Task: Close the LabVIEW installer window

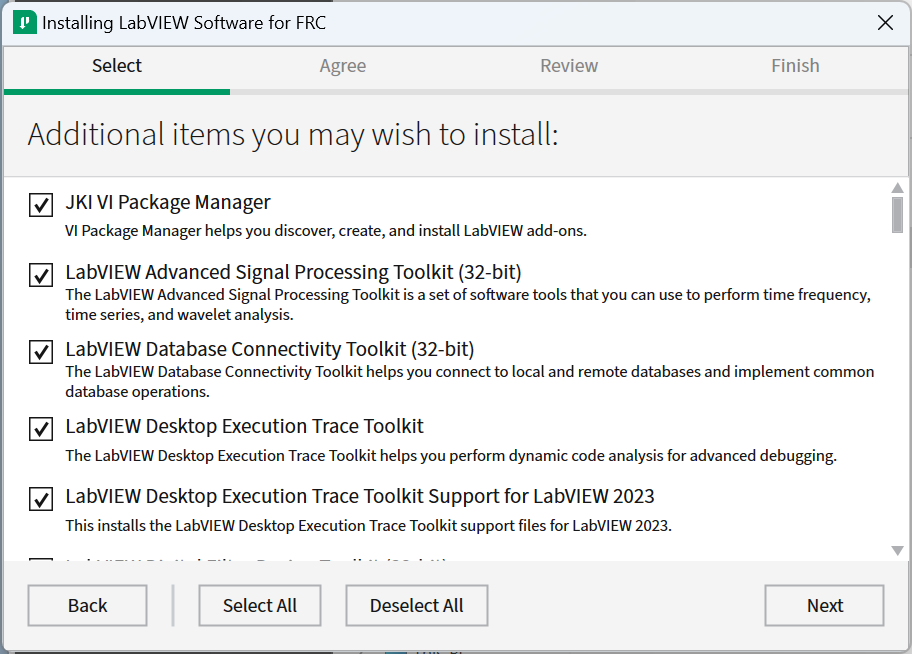Action: coord(885,22)
